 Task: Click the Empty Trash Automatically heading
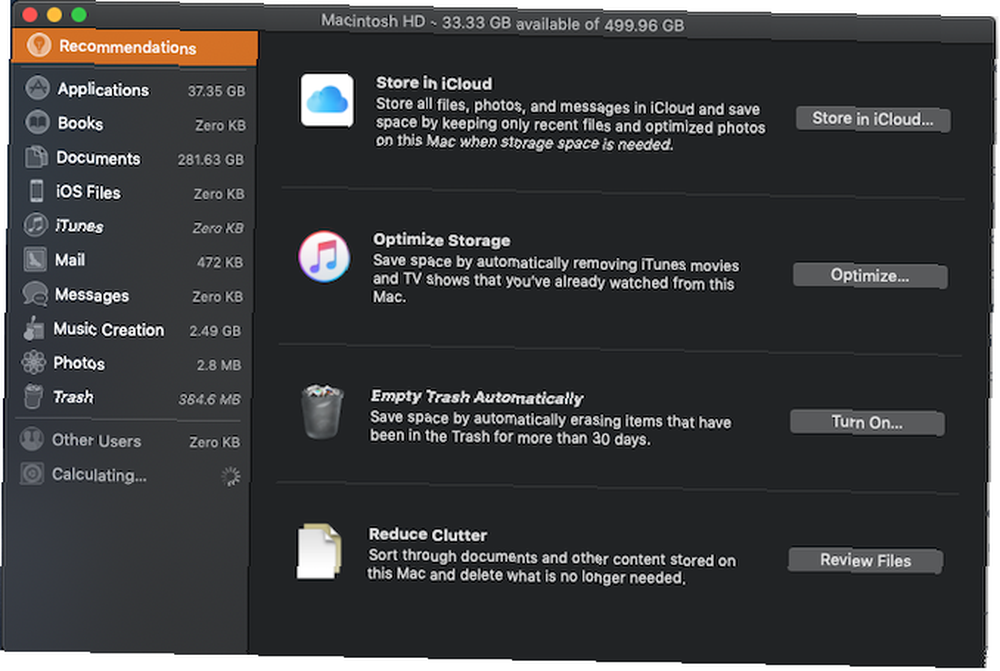476,397
